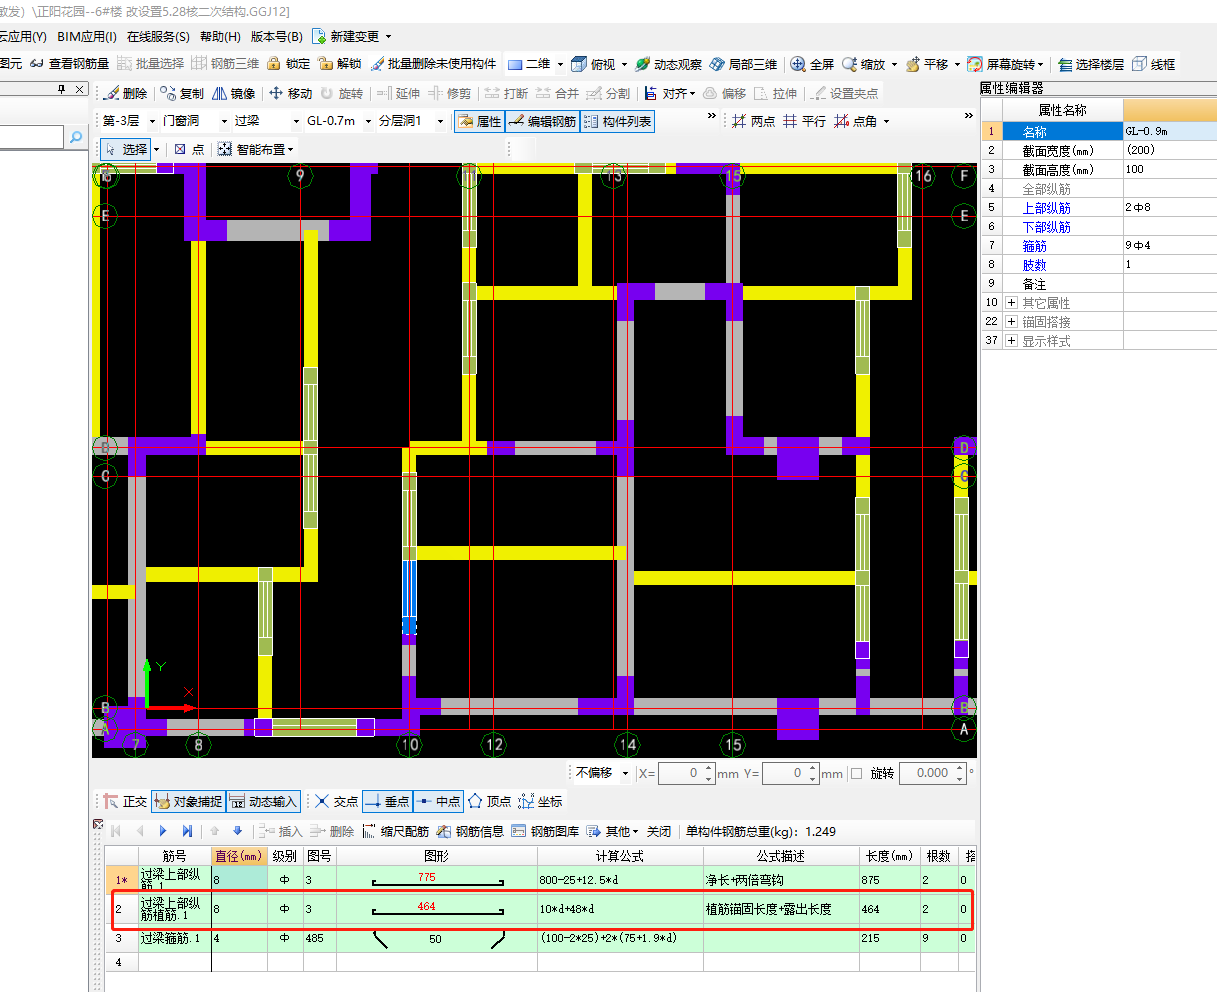The image size is (1217, 992).
Task: Open the 帮助(H) menu
Action: point(220,36)
